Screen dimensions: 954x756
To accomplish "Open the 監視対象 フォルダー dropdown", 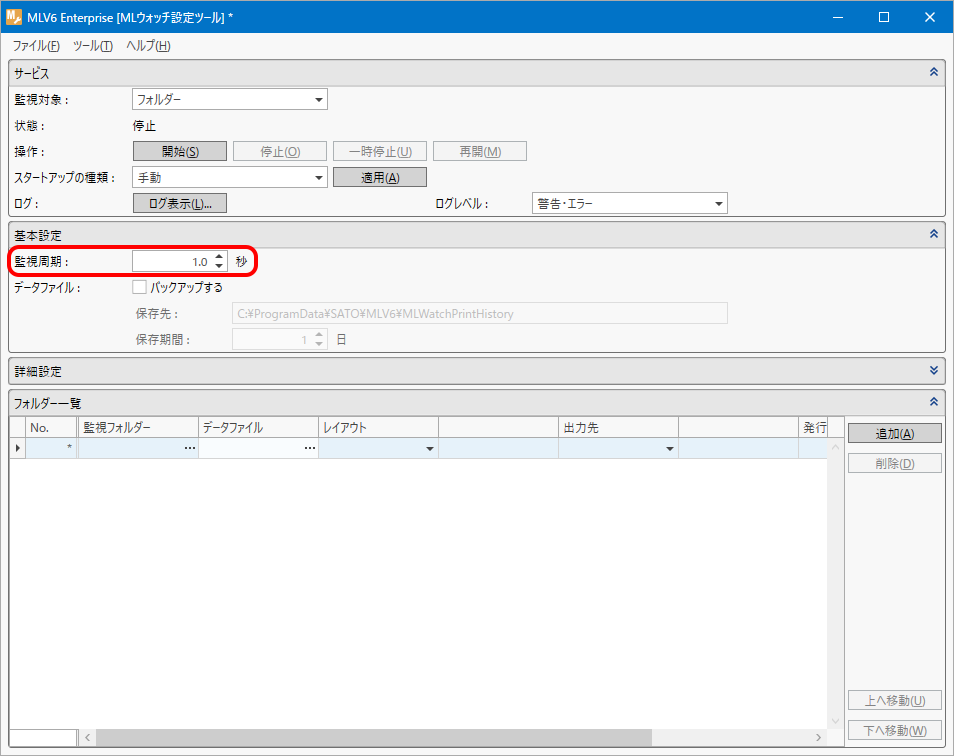I will tap(229, 99).
